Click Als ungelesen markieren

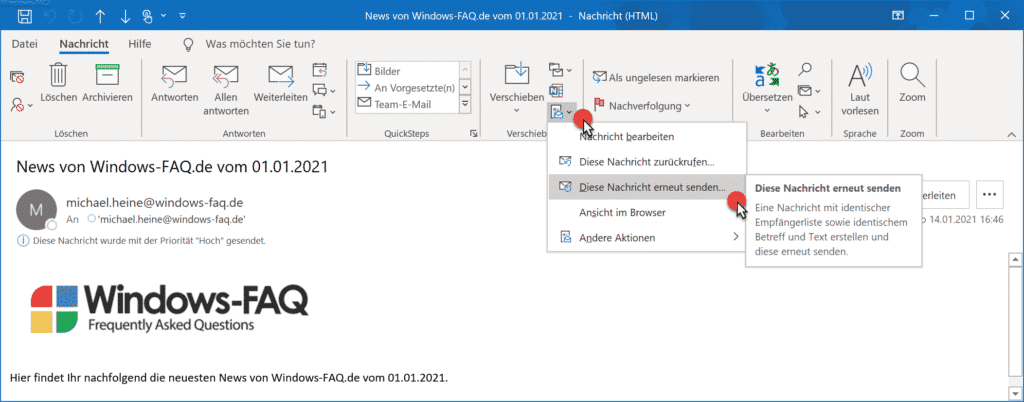(656, 77)
